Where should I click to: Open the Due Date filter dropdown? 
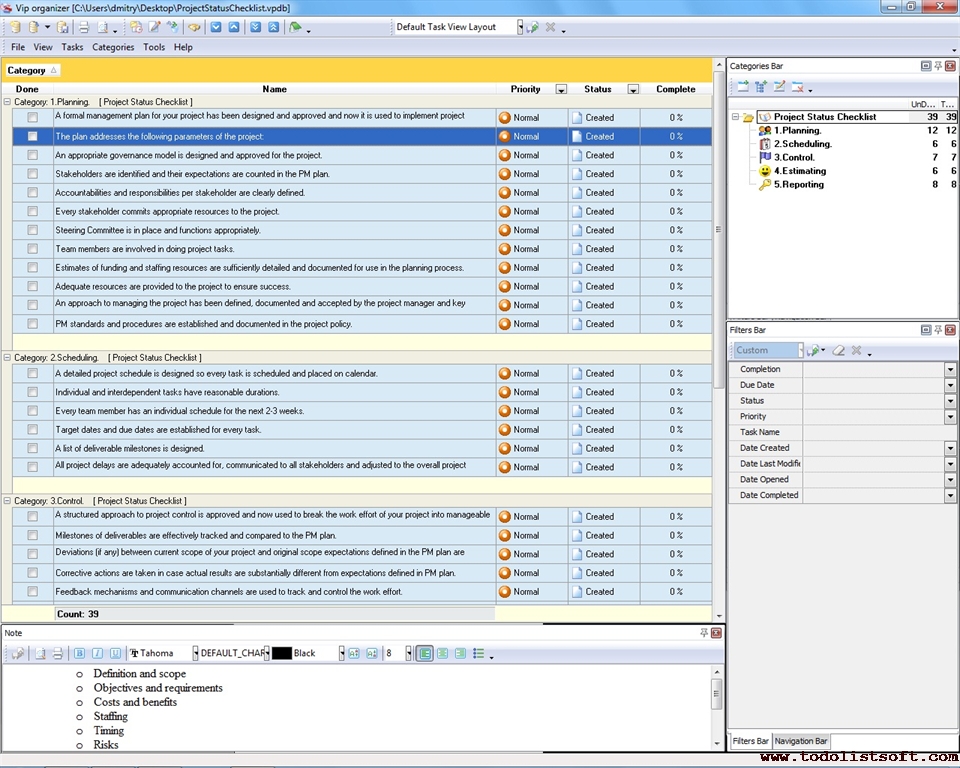pos(949,385)
